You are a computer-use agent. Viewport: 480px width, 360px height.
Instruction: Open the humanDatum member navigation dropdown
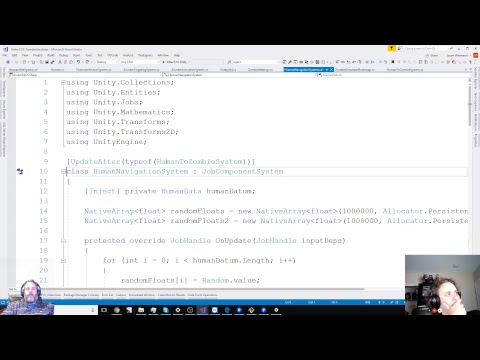coord(394,75)
